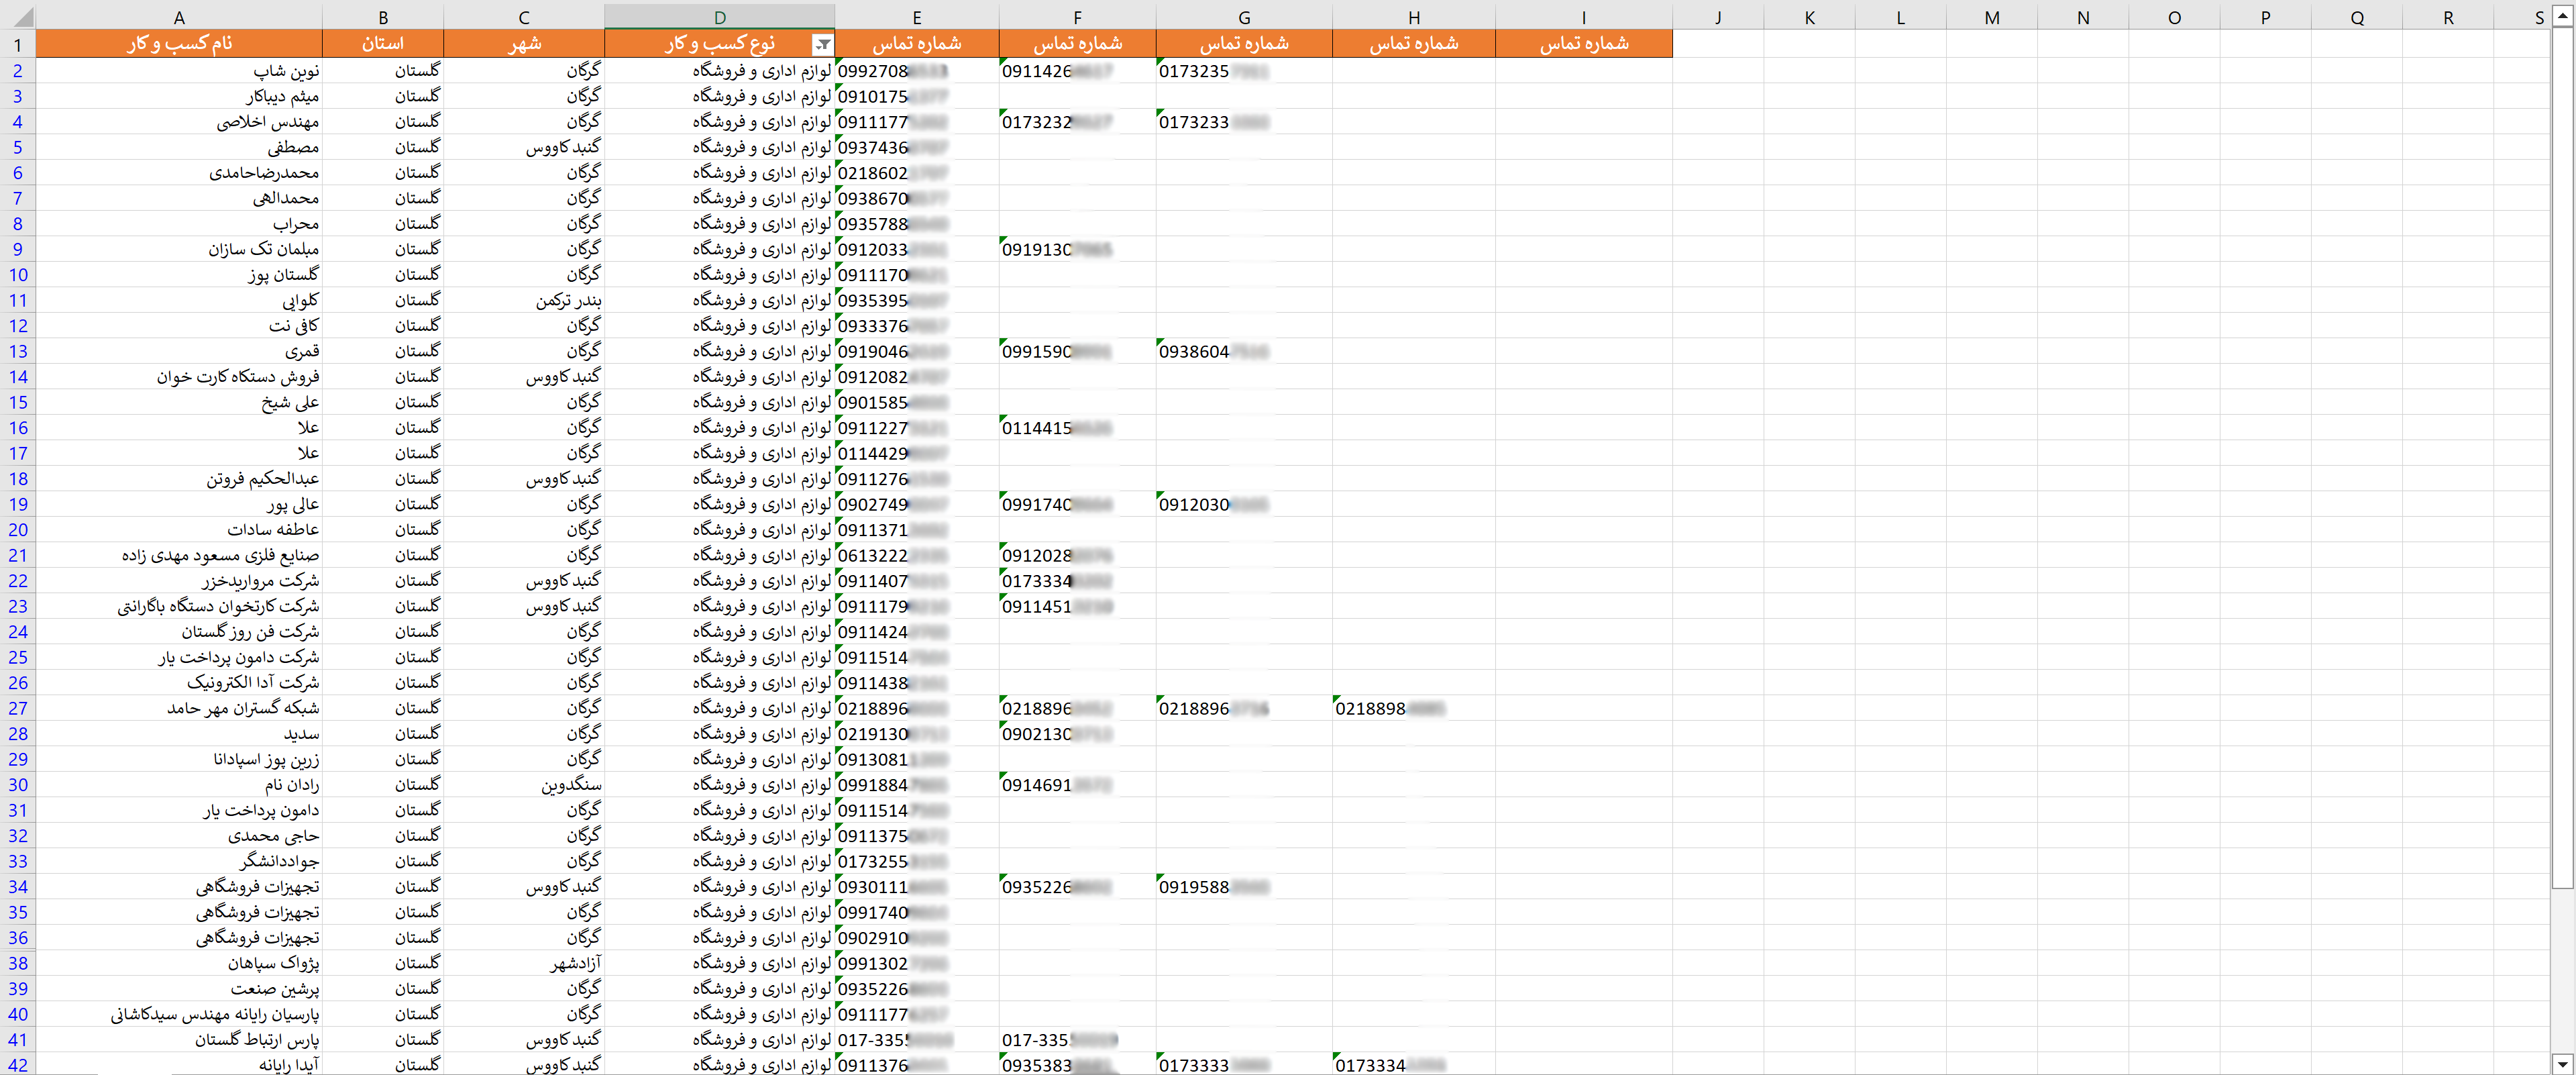
Task: Select column R header
Action: tap(2448, 17)
